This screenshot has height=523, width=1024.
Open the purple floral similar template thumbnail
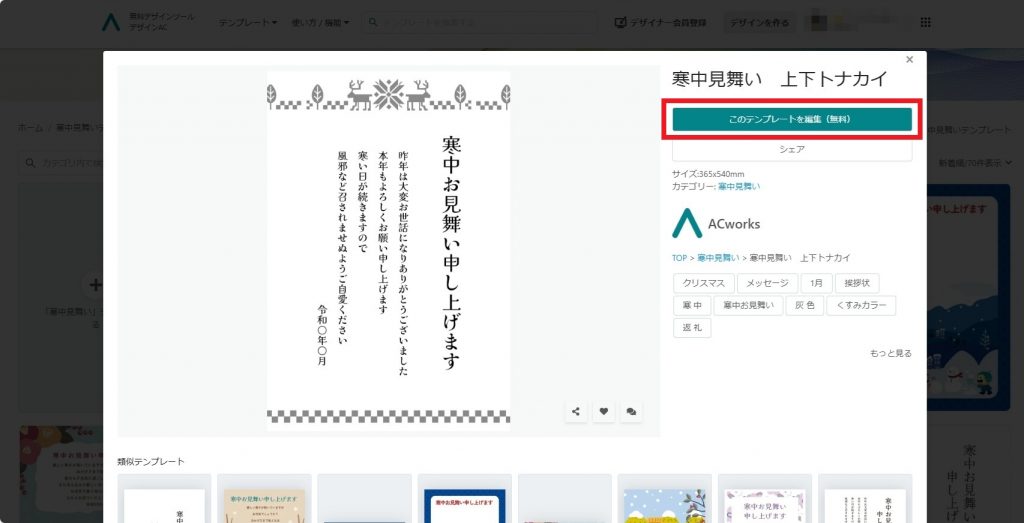click(765, 499)
